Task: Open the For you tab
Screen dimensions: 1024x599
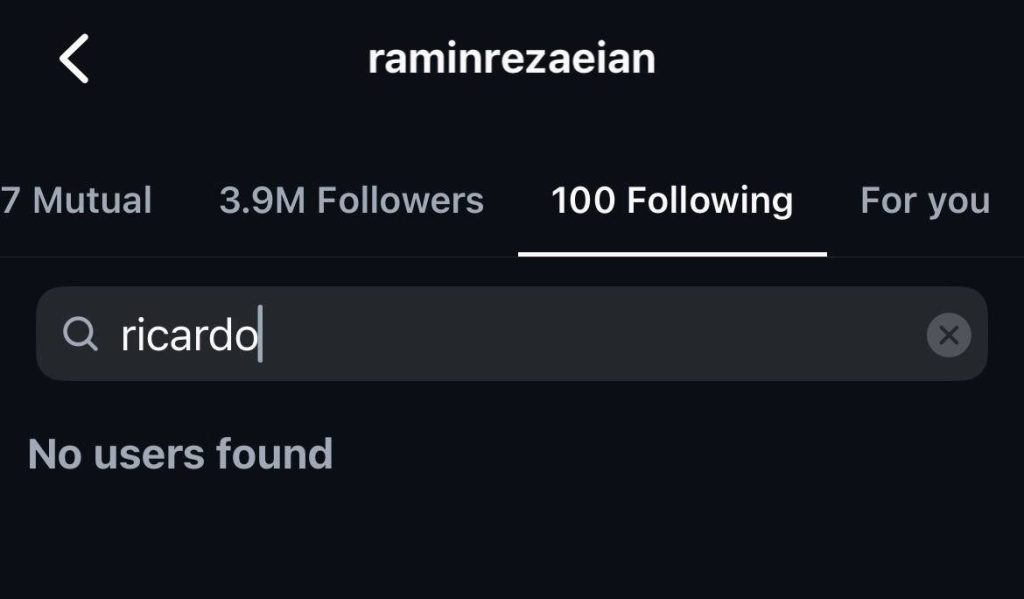Action: click(924, 201)
